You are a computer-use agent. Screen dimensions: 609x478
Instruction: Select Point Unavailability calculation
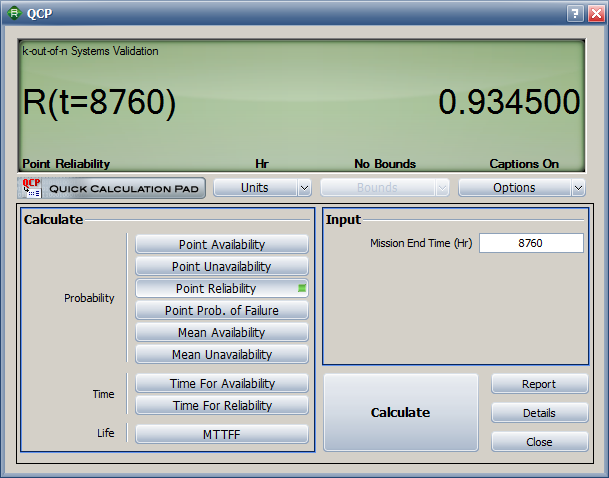coord(222,266)
